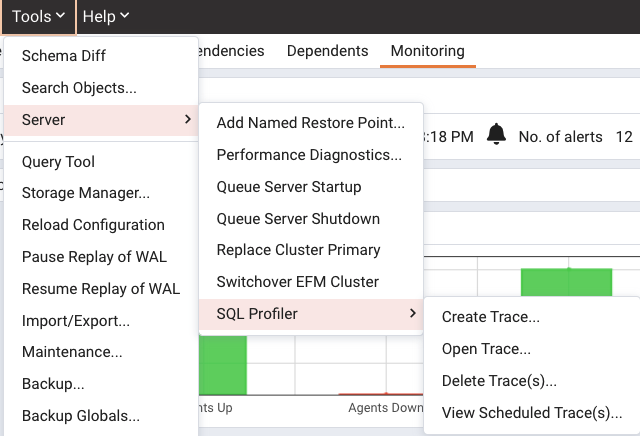Choose Open Trace...
This screenshot has height=436, width=640.
[532, 349]
